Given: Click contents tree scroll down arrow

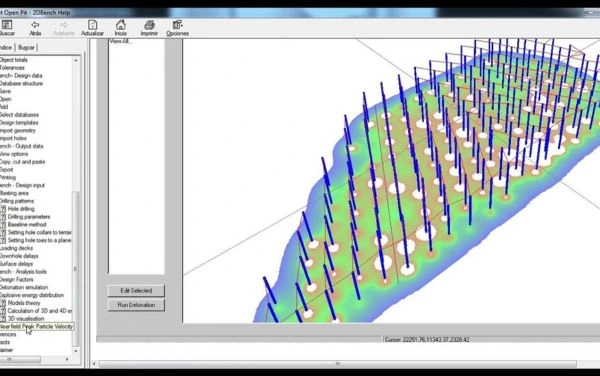Looking at the screenshot, I should (76, 351).
